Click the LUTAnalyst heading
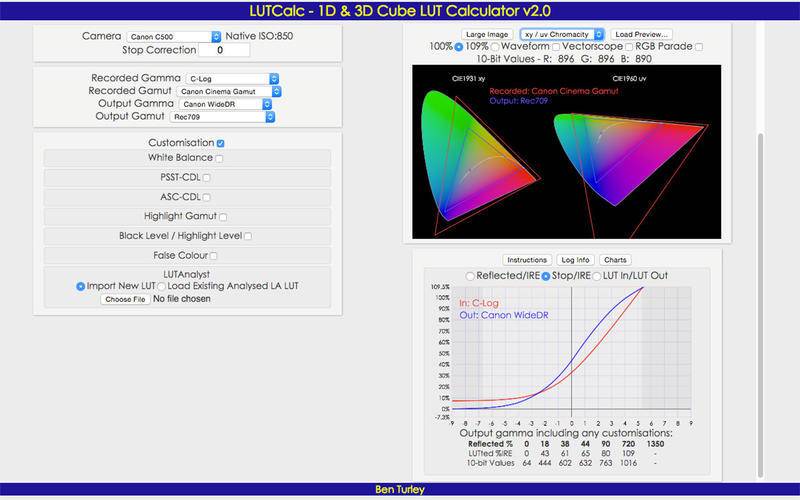This screenshot has width=800, height=500. [x=187, y=274]
